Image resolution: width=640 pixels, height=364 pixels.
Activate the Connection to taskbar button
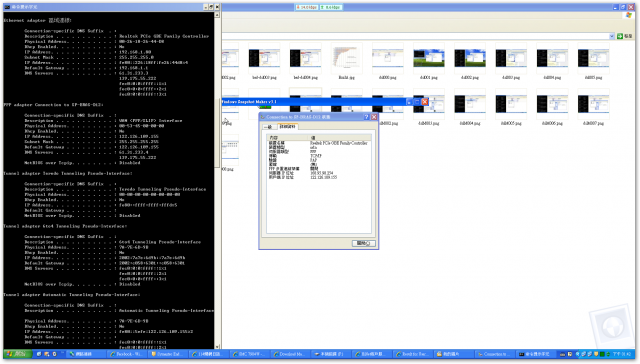pos(495,354)
